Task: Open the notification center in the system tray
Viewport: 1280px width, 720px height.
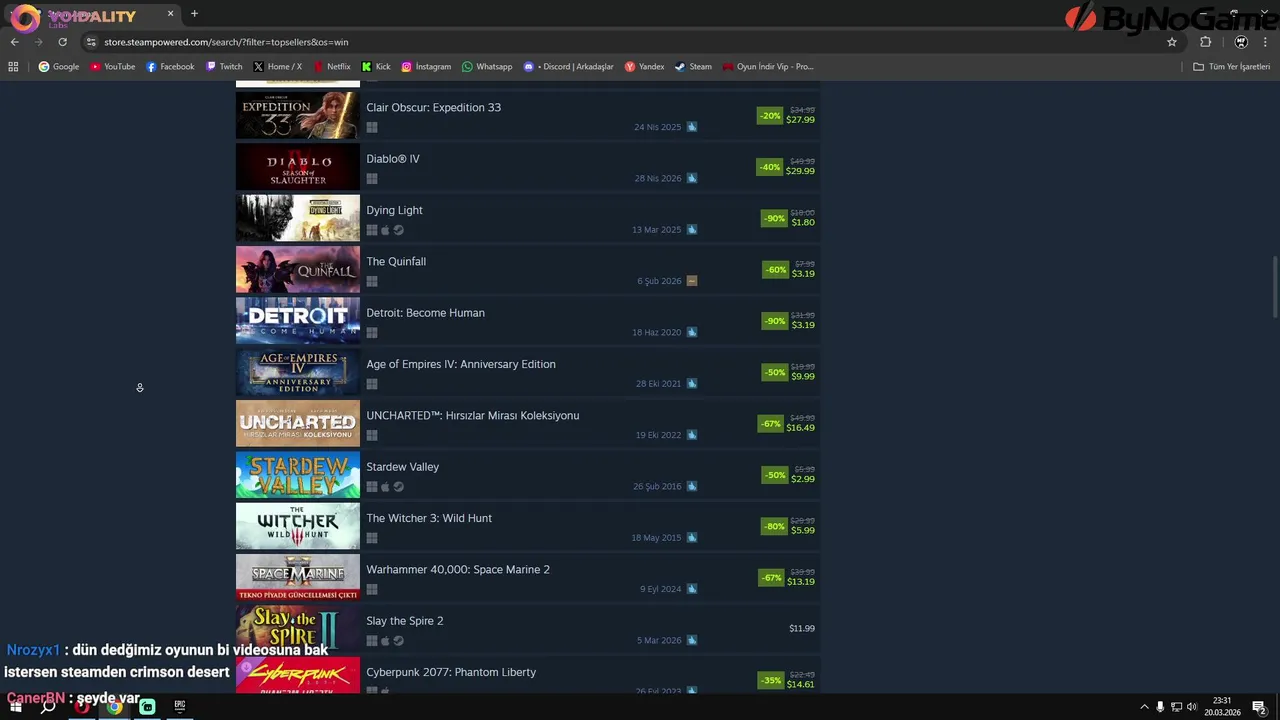Action: 1259,707
